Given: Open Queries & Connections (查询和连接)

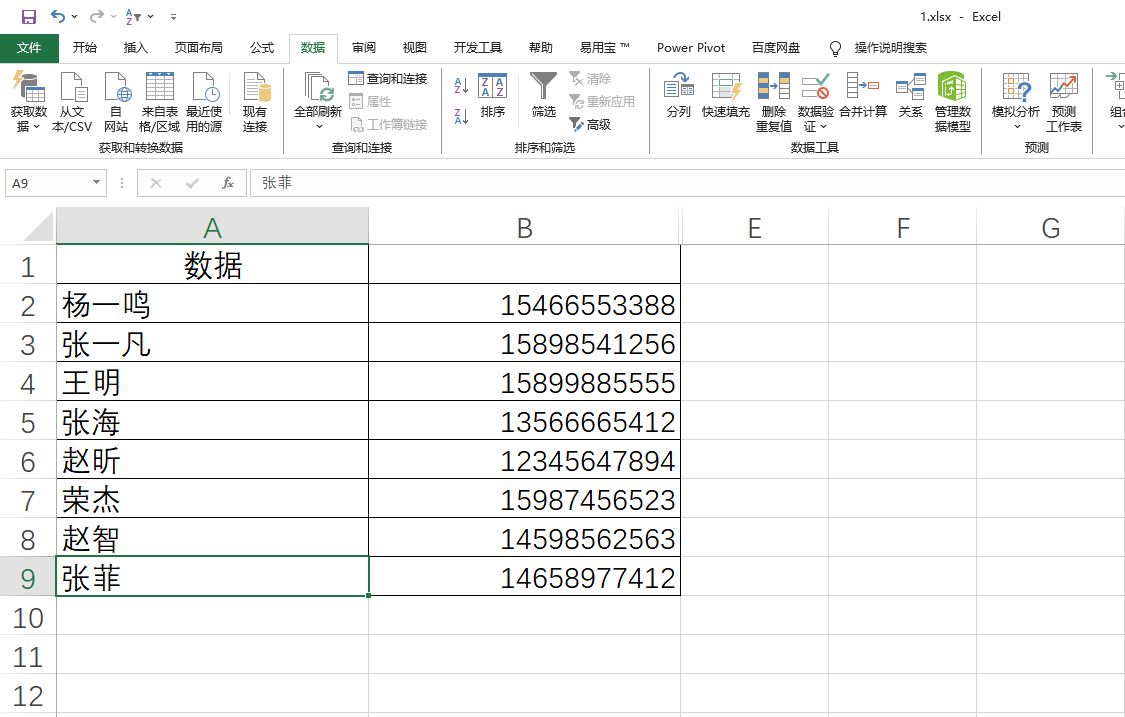Looking at the screenshot, I should pyautogui.click(x=387, y=78).
